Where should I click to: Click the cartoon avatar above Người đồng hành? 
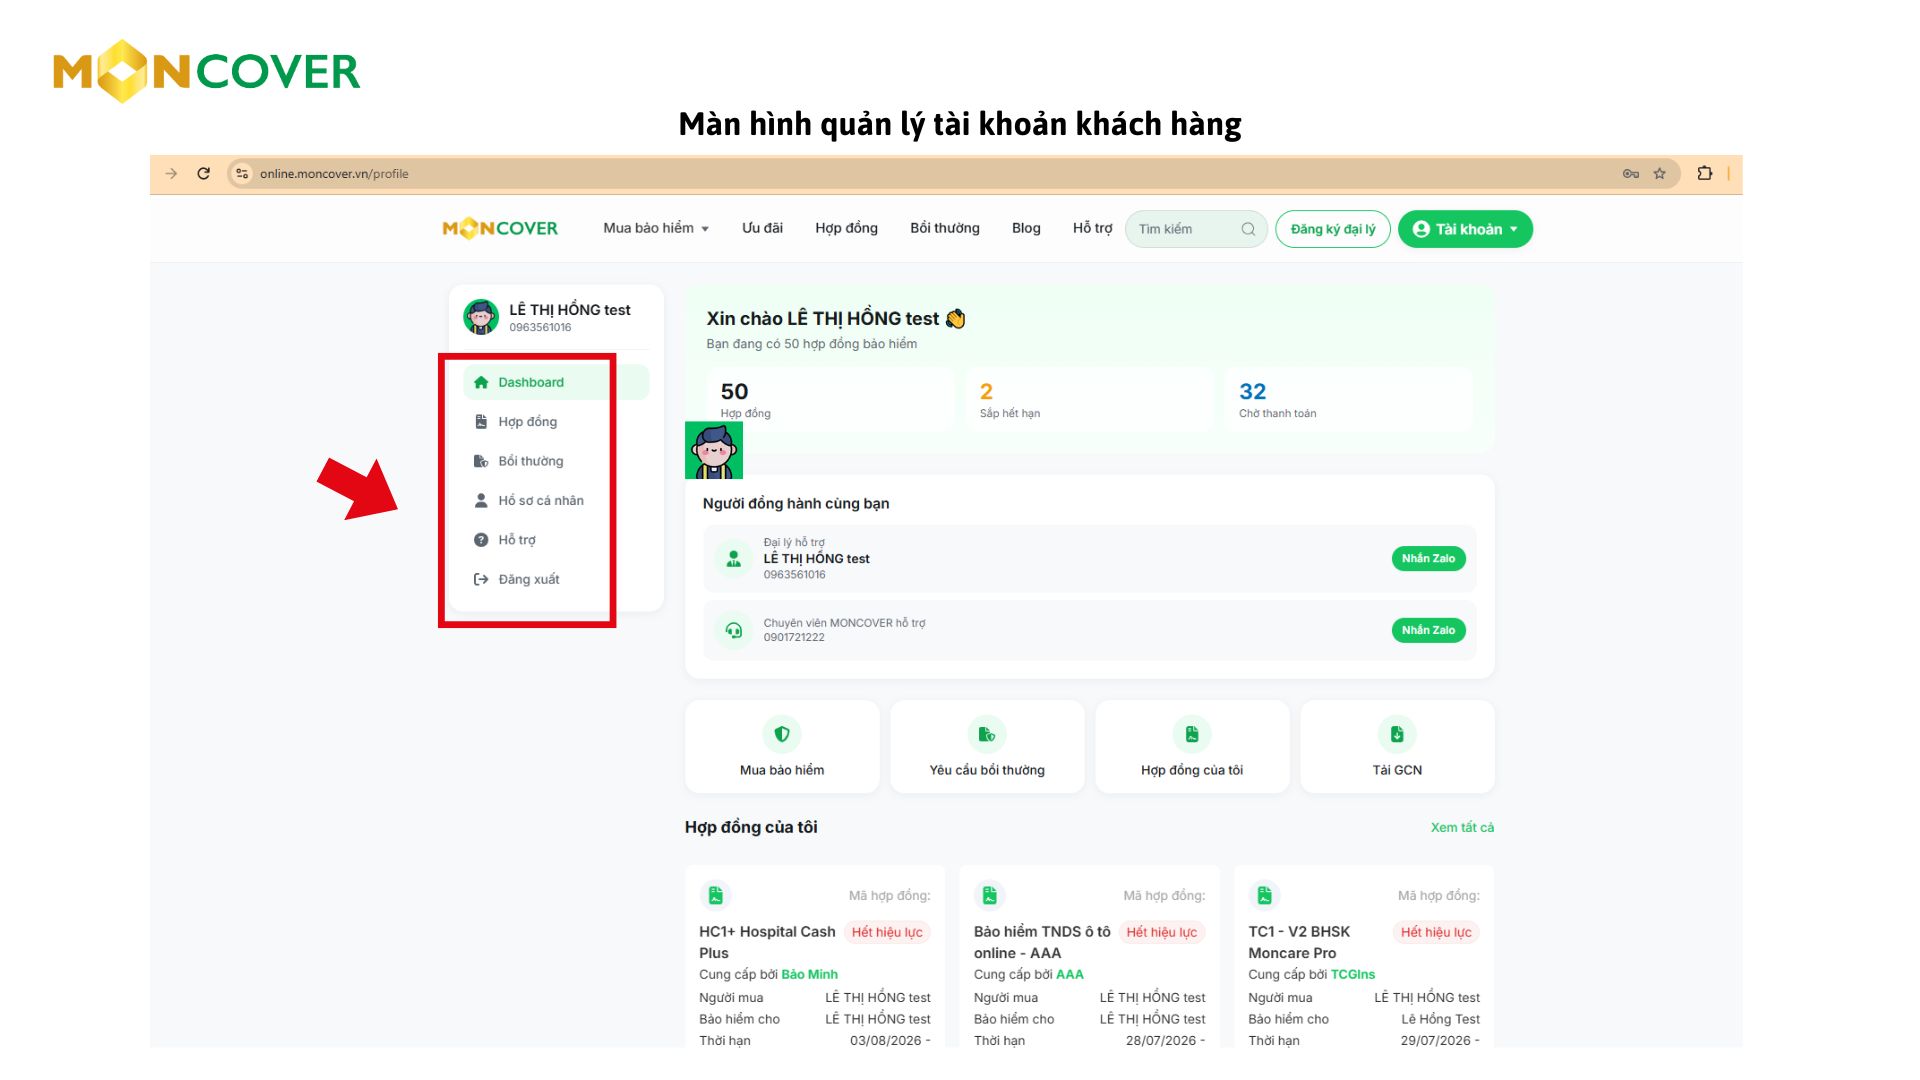(x=714, y=450)
